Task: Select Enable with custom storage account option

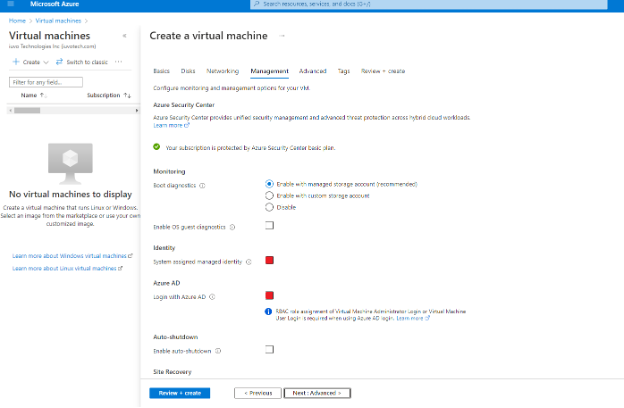Action: pos(269,195)
